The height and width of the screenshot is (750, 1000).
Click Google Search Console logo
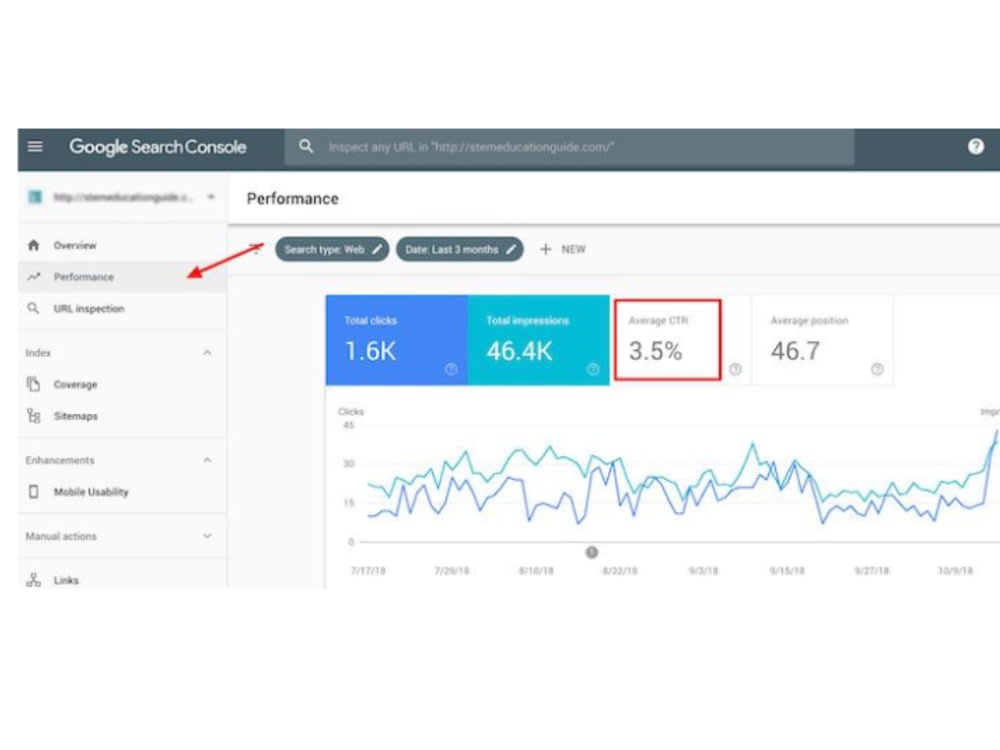[x=158, y=147]
